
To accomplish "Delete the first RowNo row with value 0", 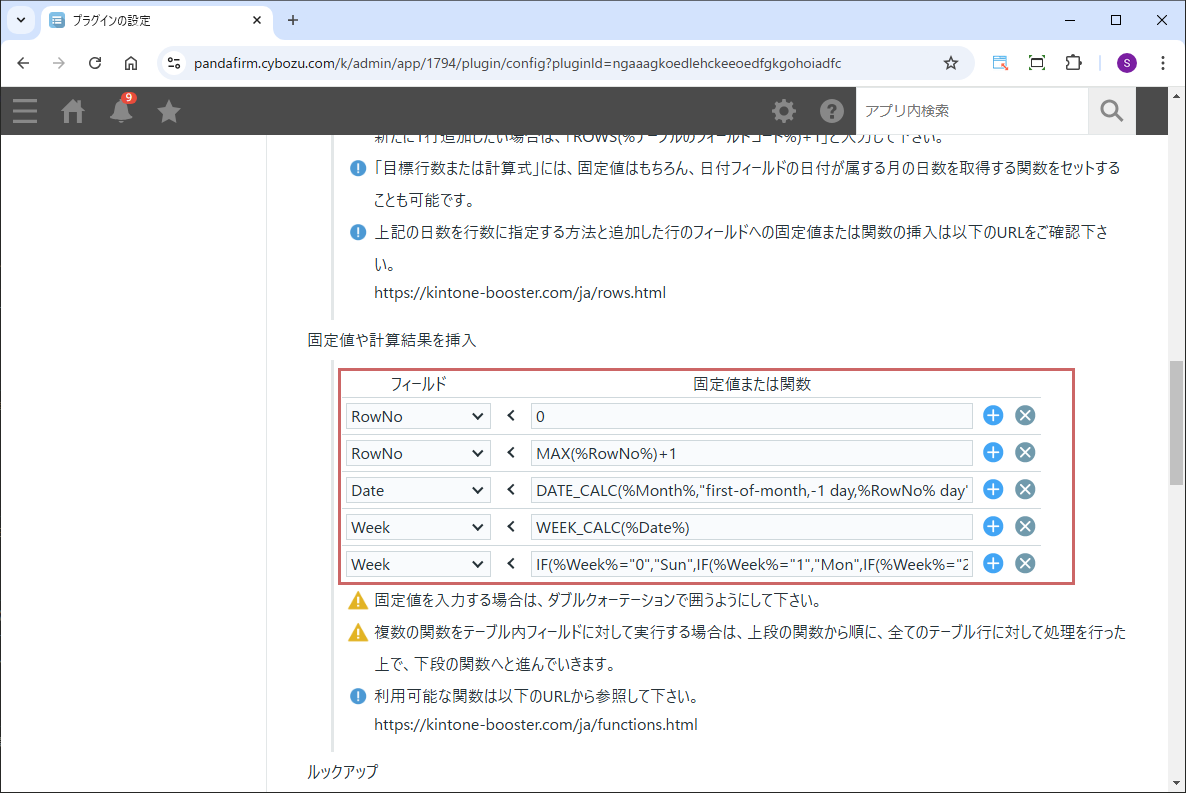I will click(1025, 416).
